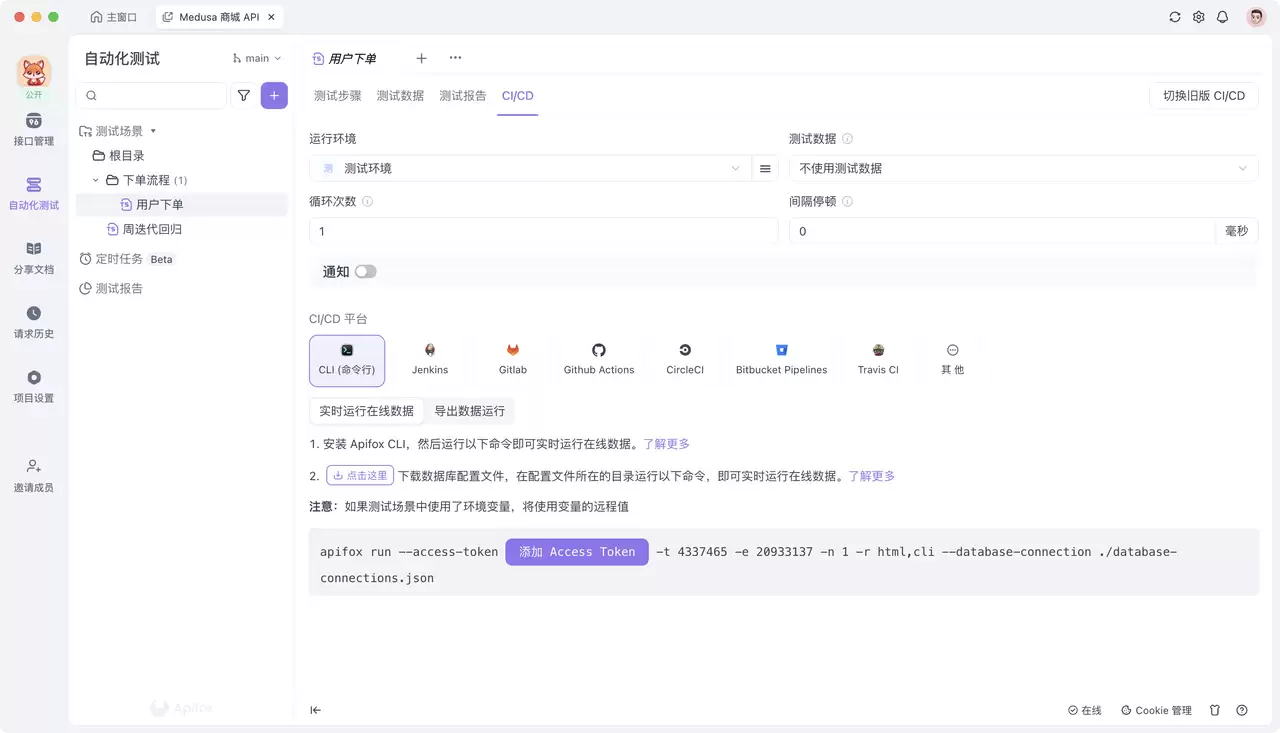
Task: Switch to CI/CD tab
Action: click(x=518, y=96)
